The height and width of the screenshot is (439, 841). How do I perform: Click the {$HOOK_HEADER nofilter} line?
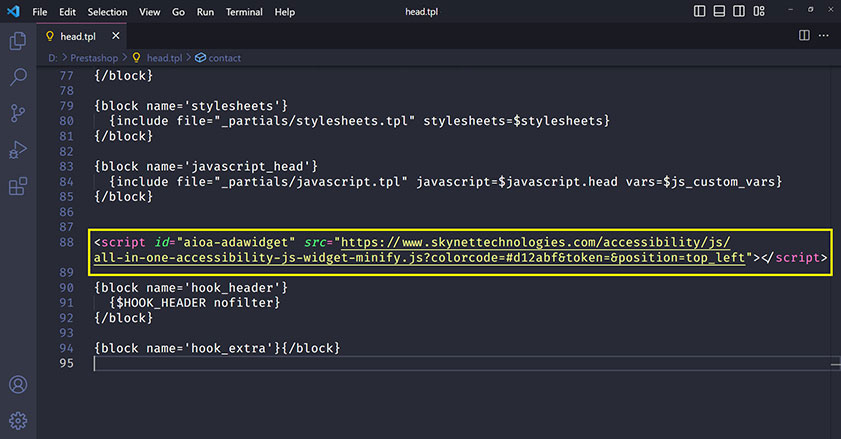coord(195,303)
